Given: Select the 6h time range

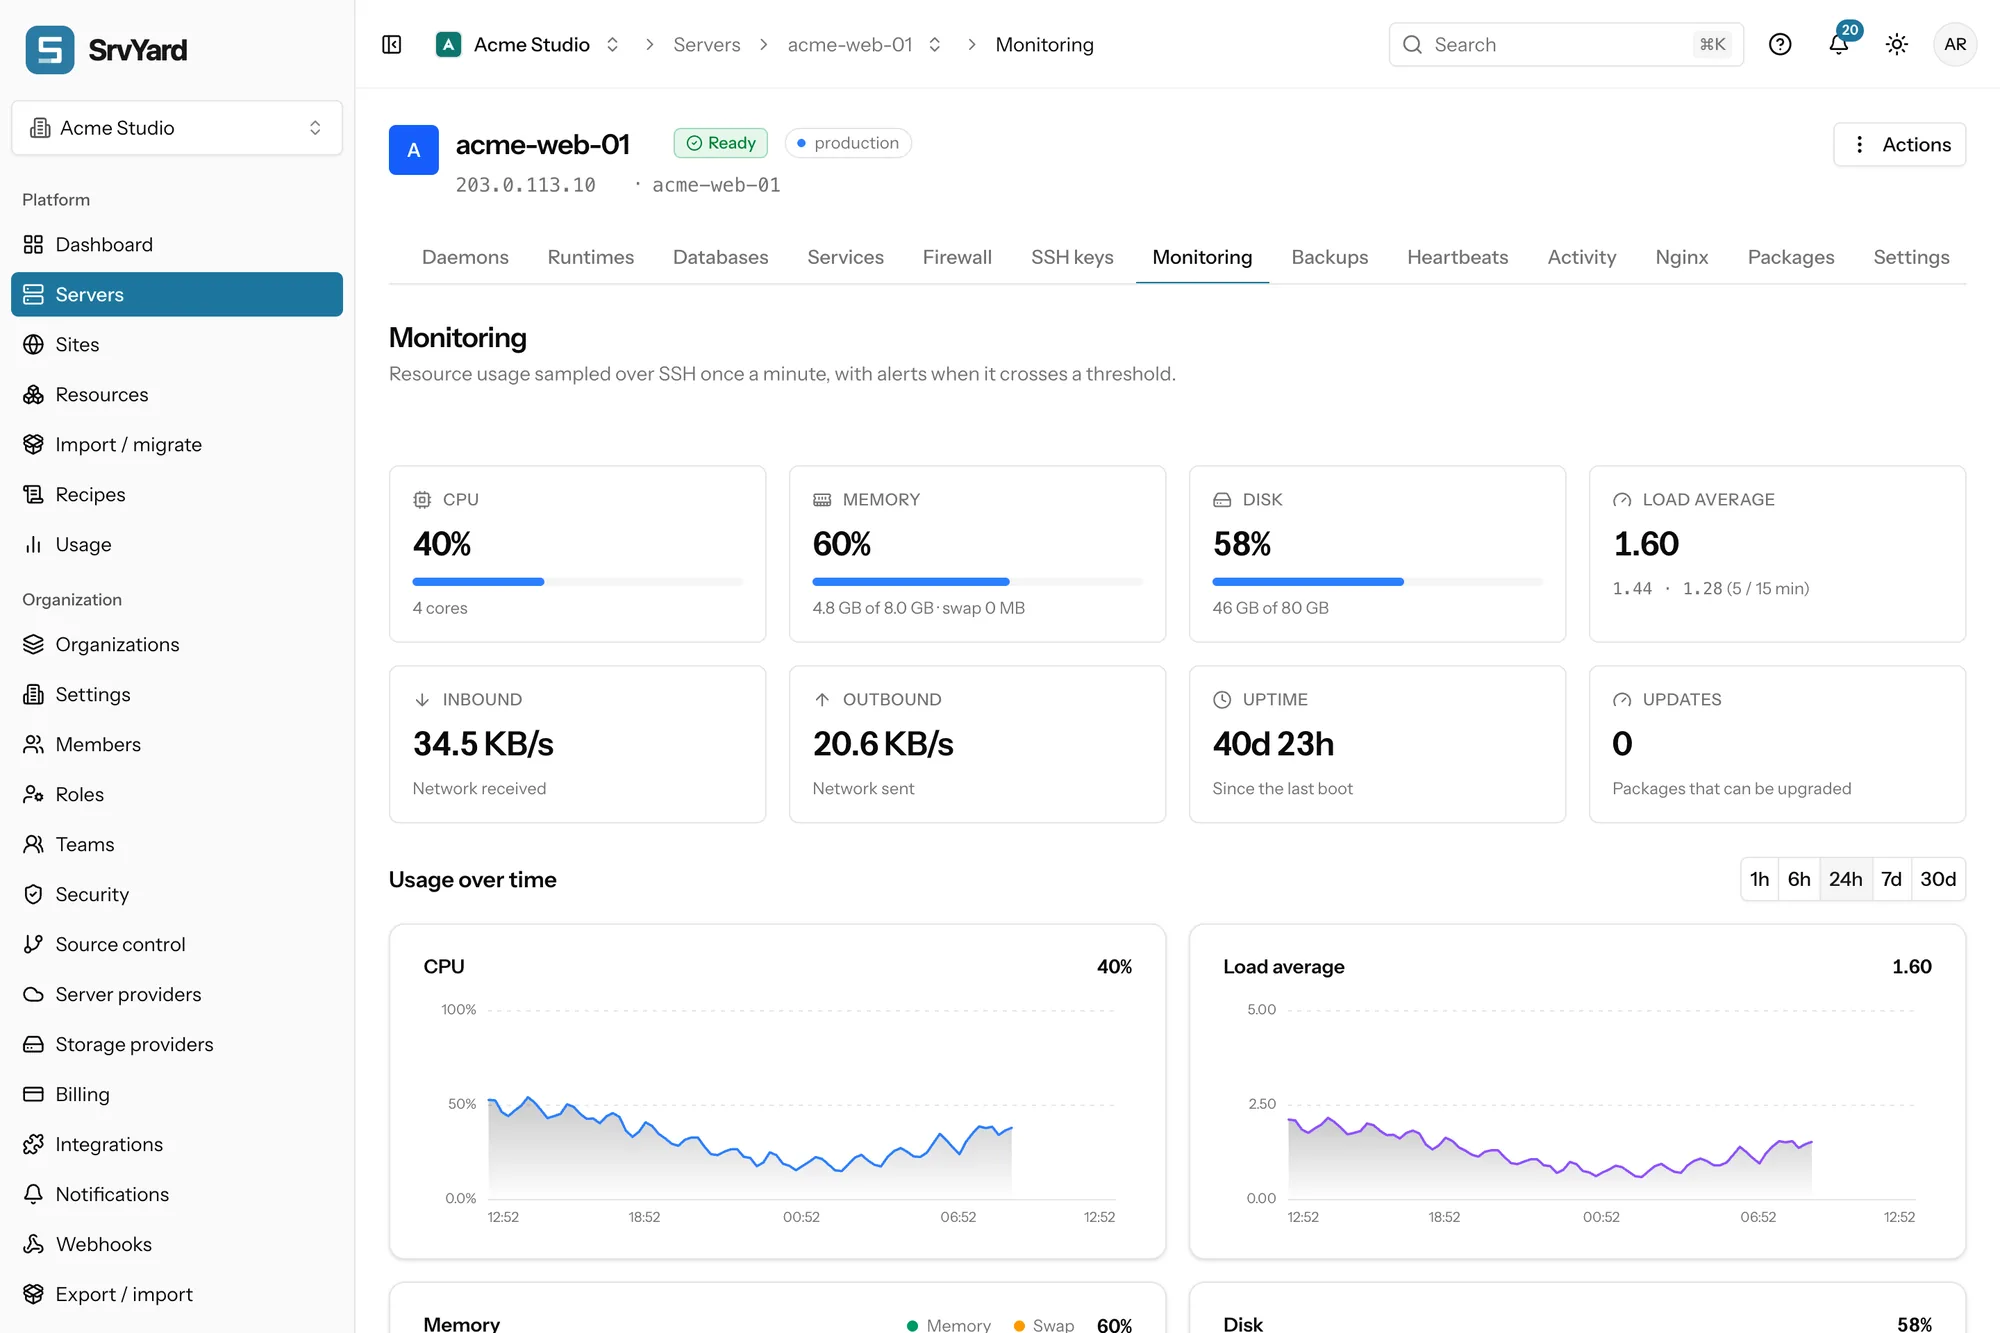Looking at the screenshot, I should point(1799,879).
